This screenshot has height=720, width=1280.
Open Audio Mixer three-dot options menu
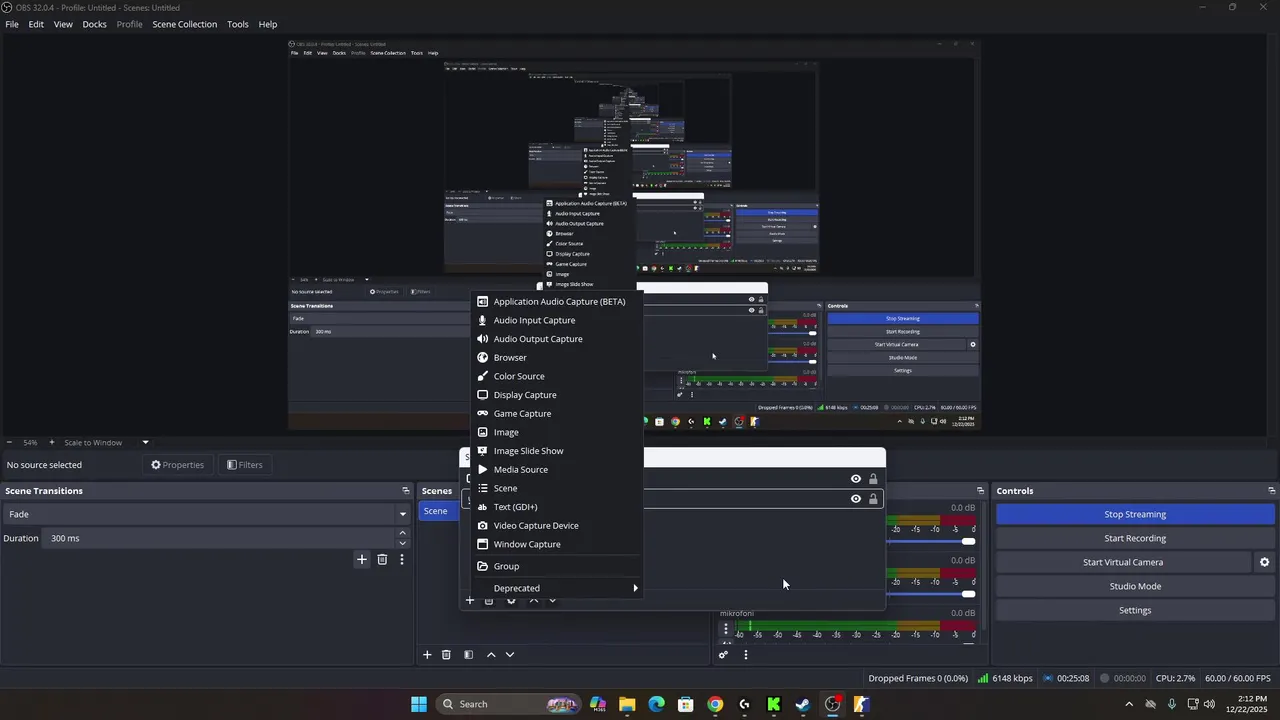(x=745, y=655)
